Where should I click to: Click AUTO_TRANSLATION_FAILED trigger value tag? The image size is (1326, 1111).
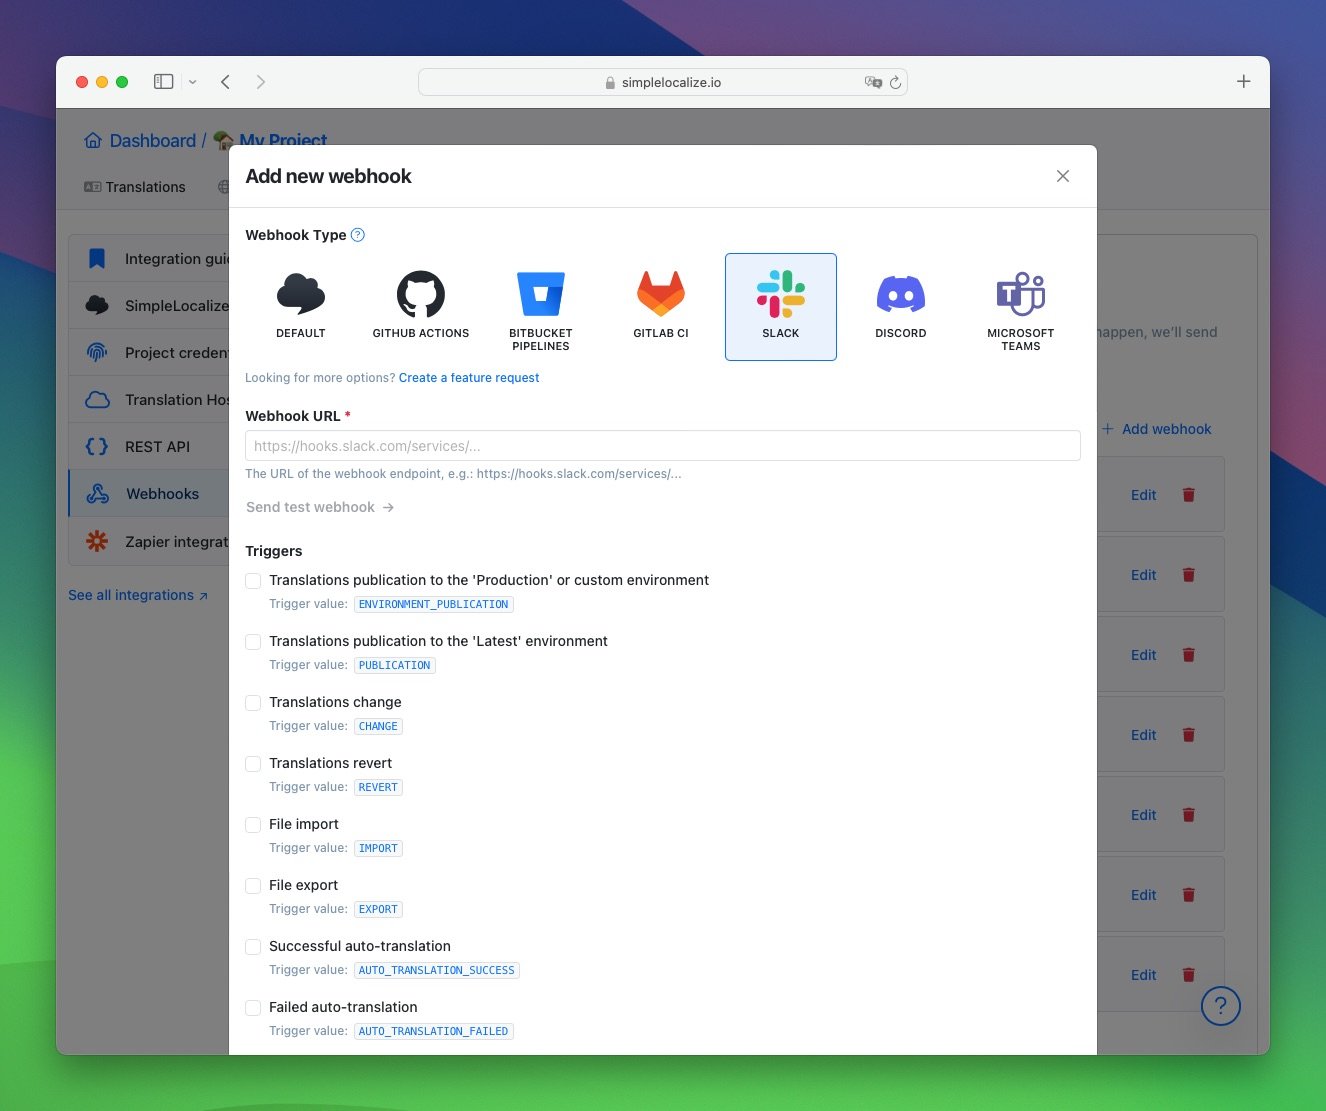(x=434, y=1031)
